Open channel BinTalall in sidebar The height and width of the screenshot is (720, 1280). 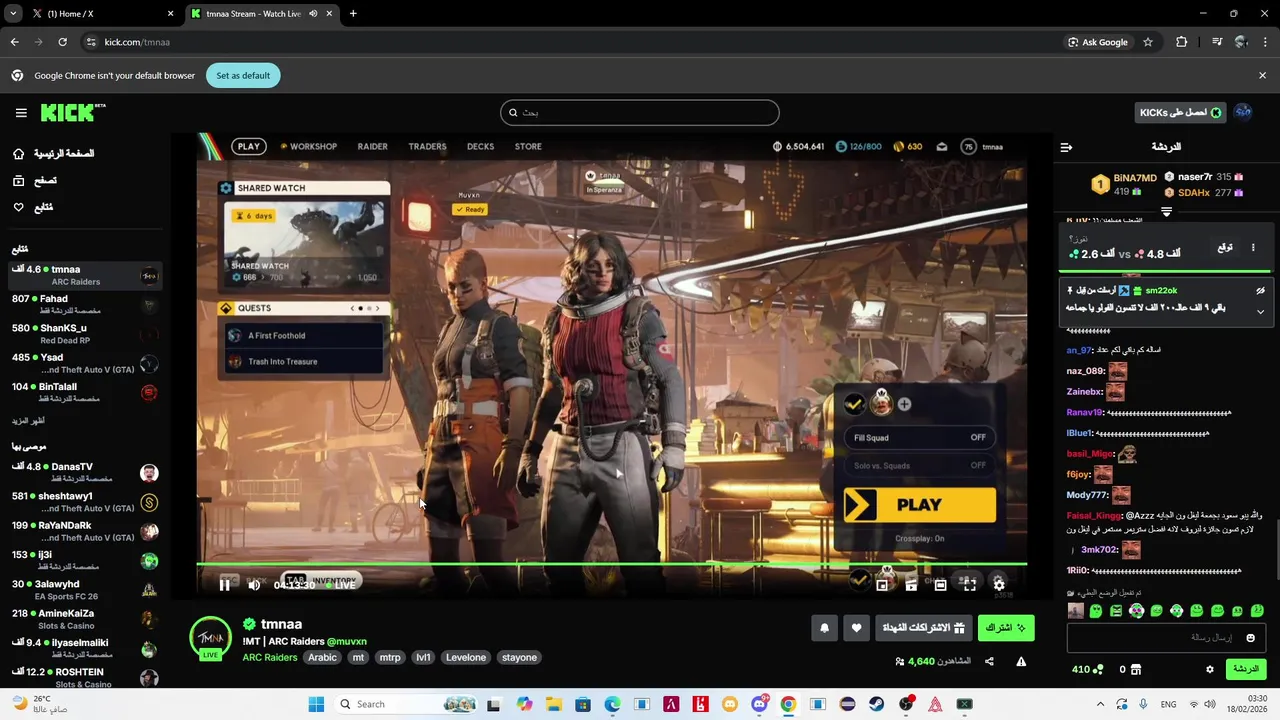[x=84, y=392]
